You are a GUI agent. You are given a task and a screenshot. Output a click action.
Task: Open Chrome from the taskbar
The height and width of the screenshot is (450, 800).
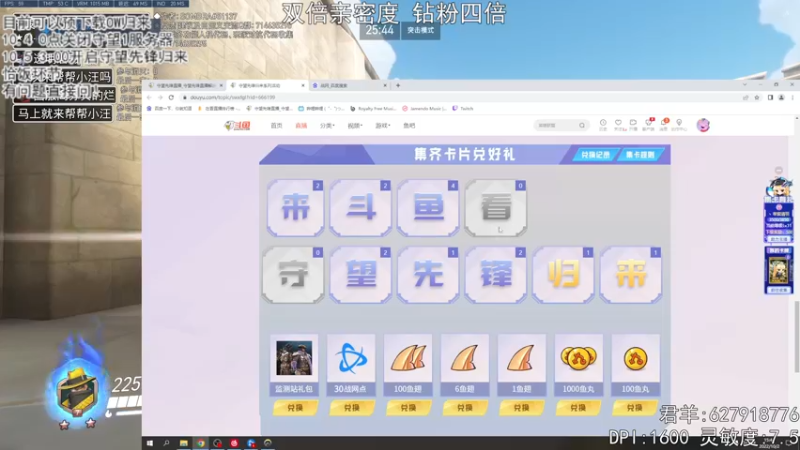point(201,443)
